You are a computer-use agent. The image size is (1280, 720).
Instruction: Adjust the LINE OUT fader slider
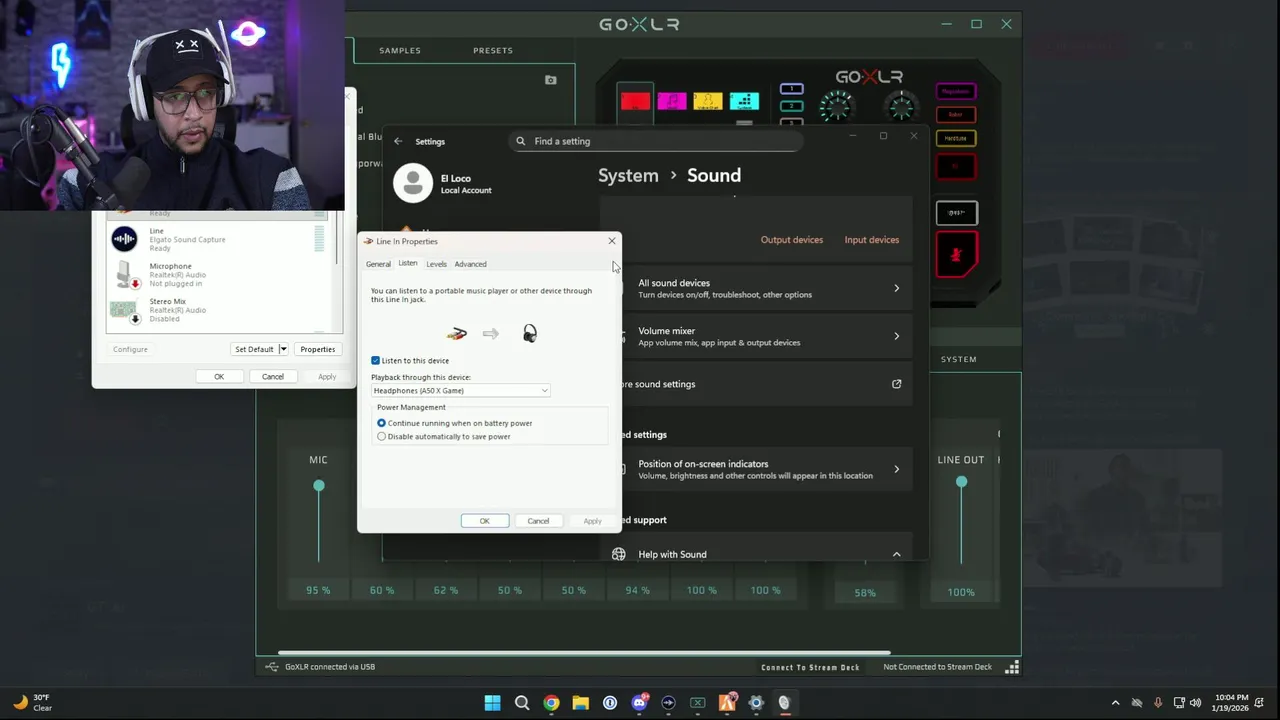click(961, 482)
